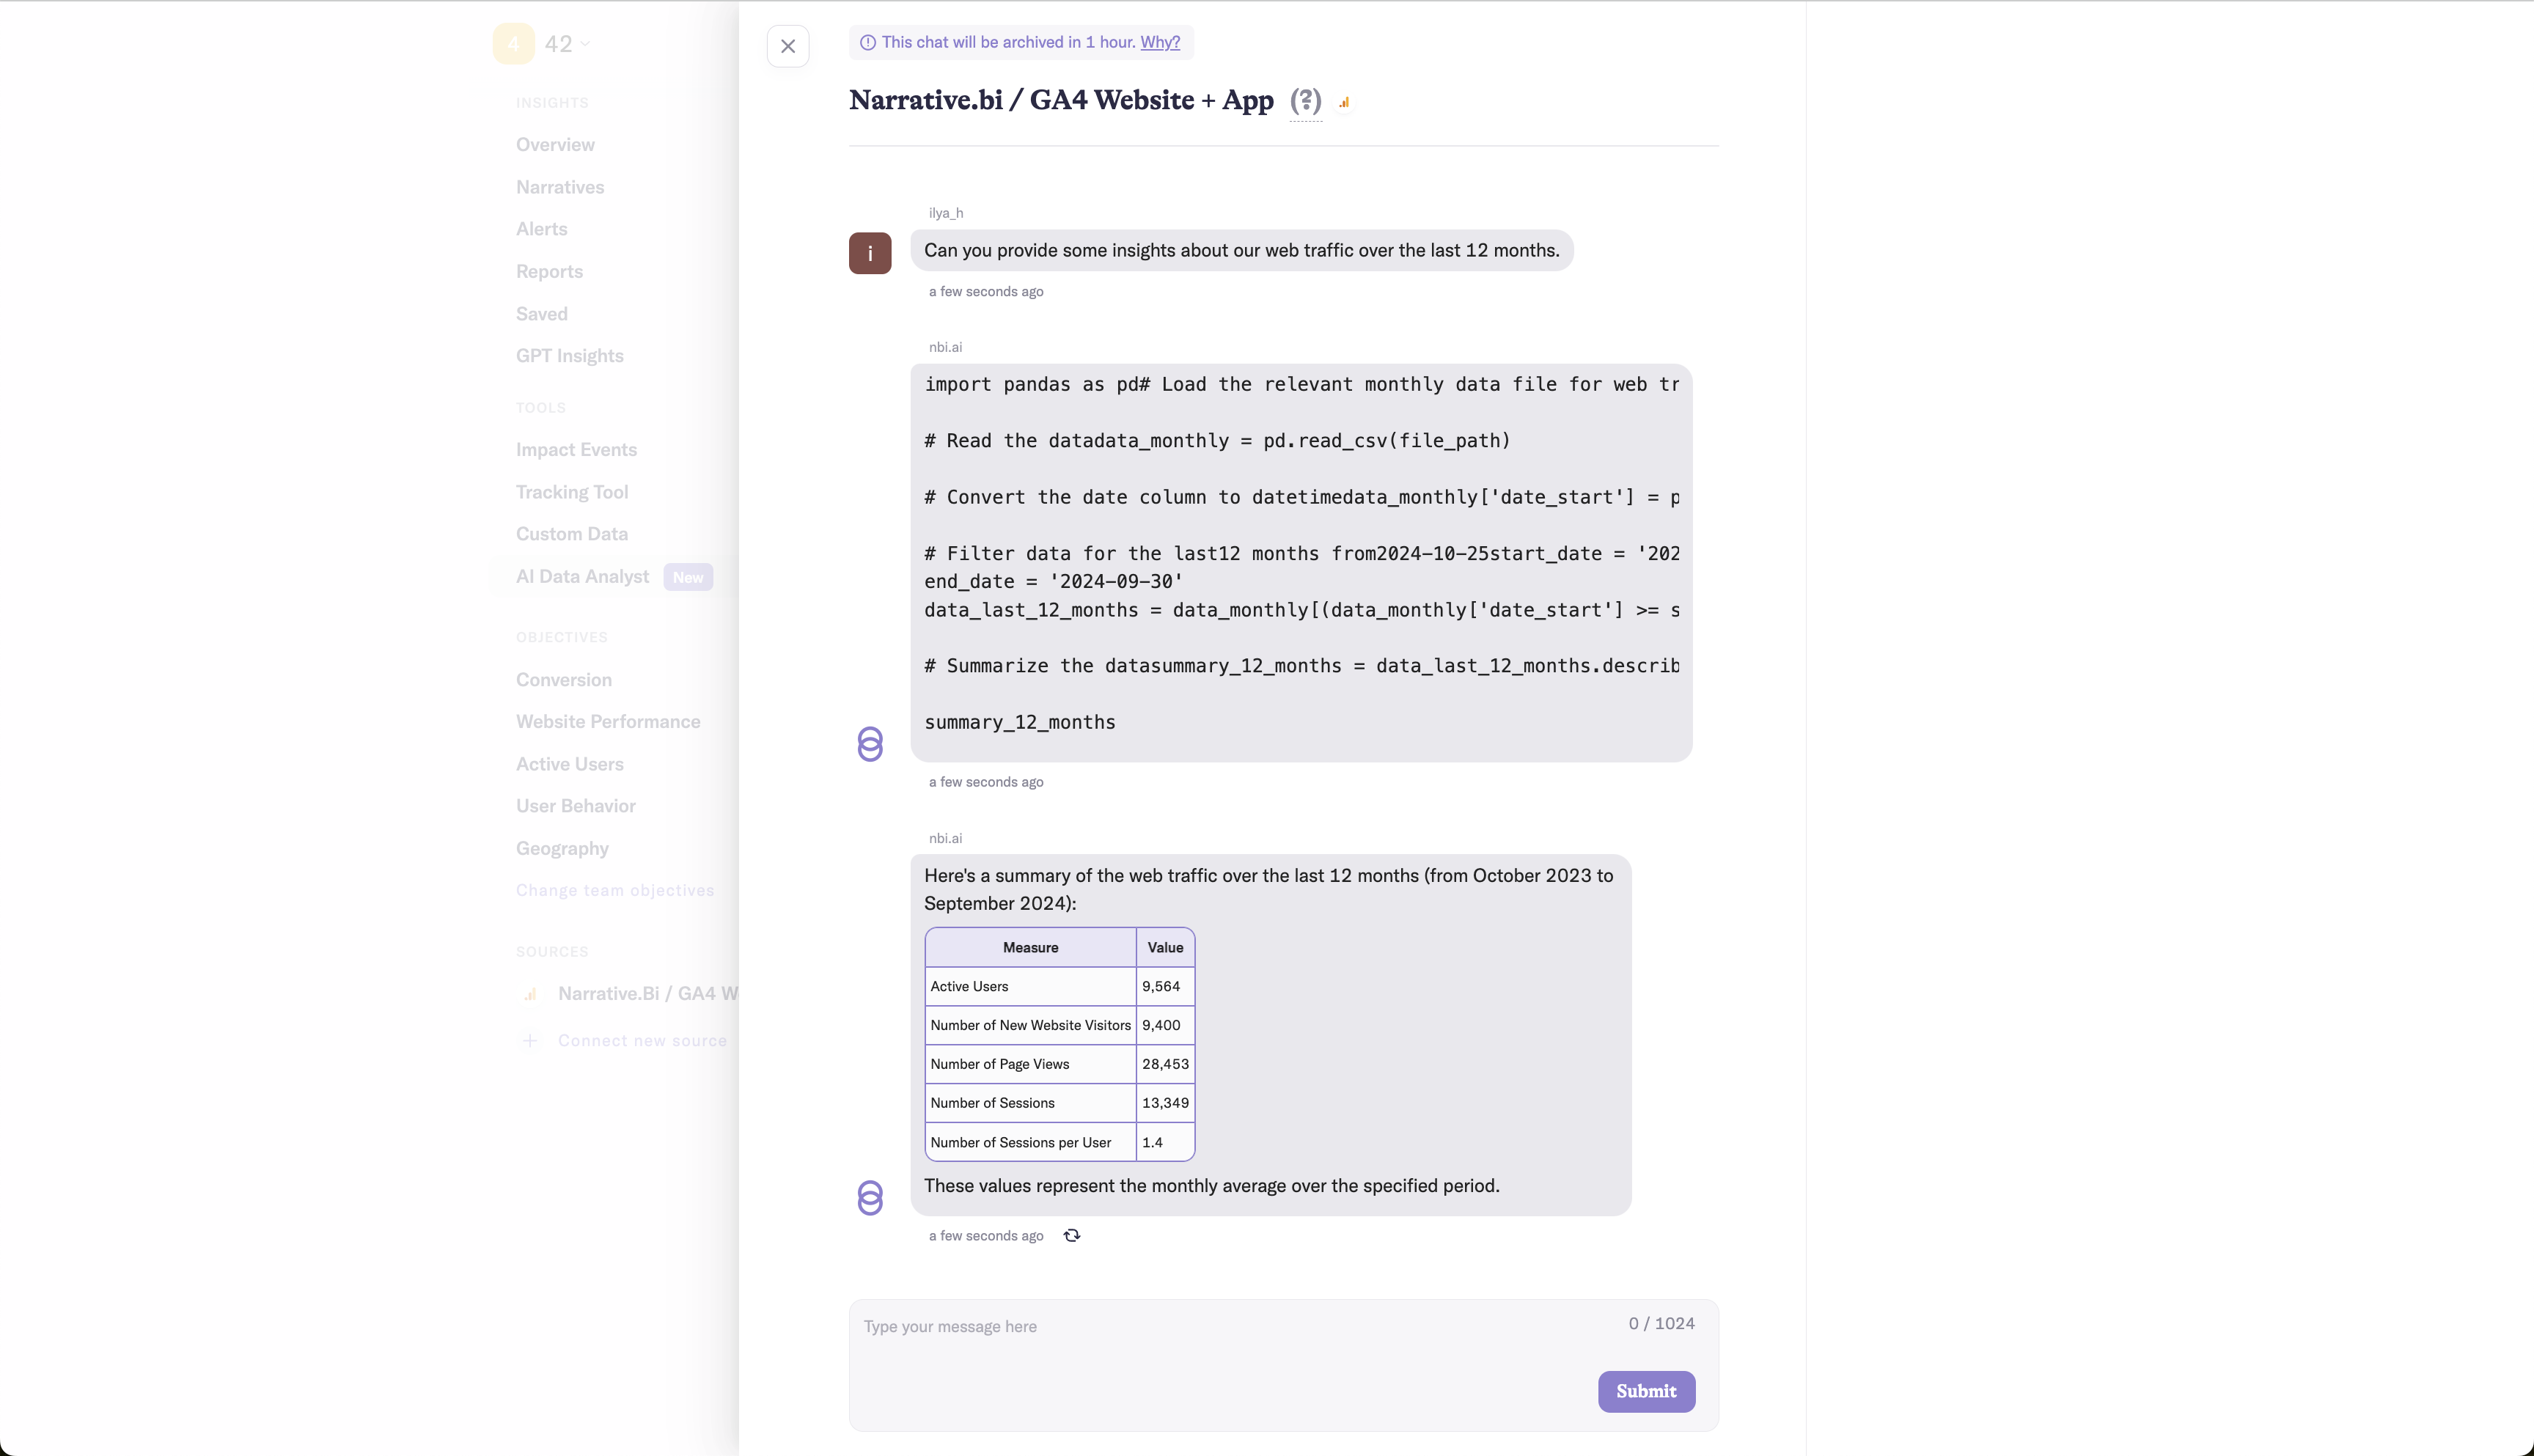Viewport: 2534px width, 1456px height.
Task: Open the Narratives section
Action: pos(559,186)
